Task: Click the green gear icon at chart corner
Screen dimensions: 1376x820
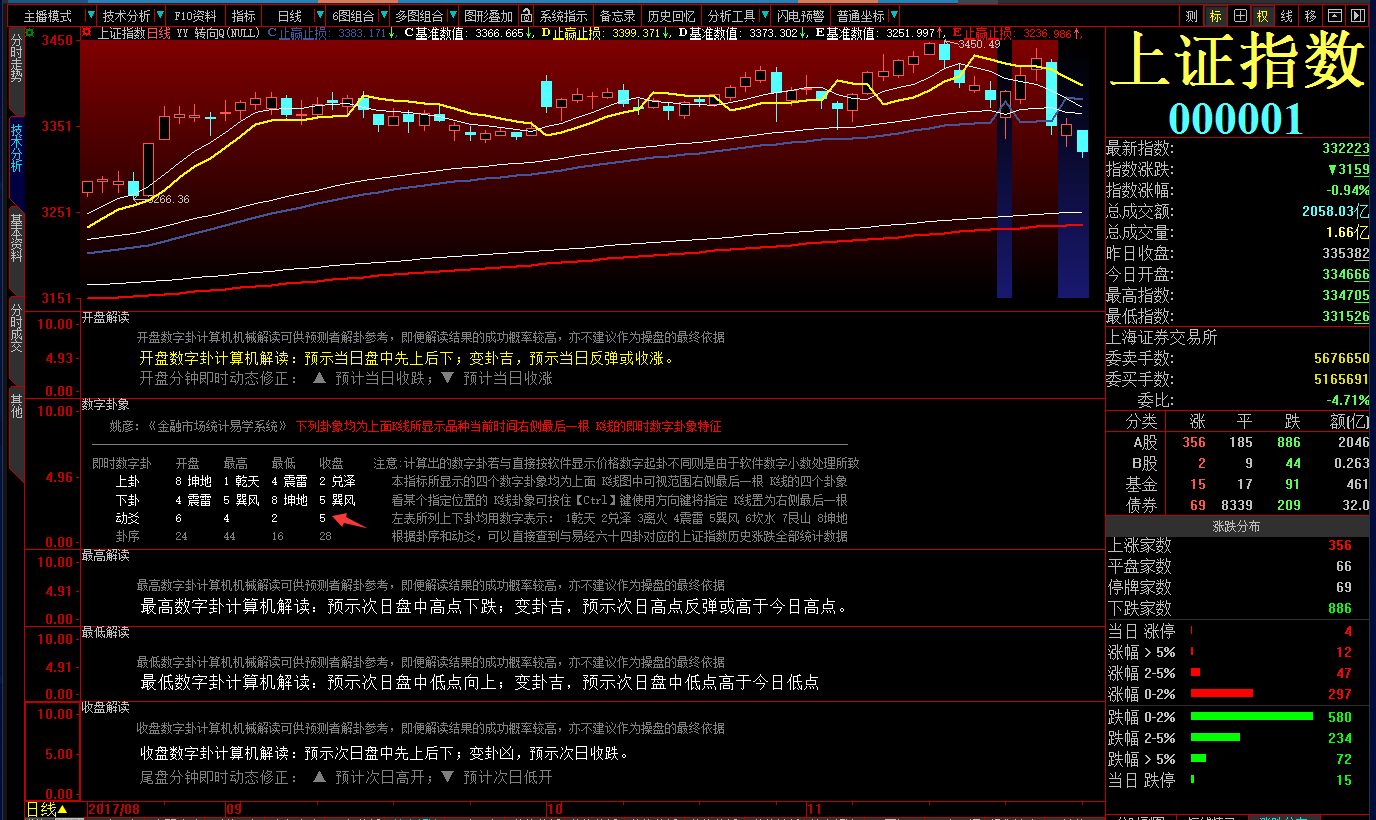Action: [x=30, y=33]
